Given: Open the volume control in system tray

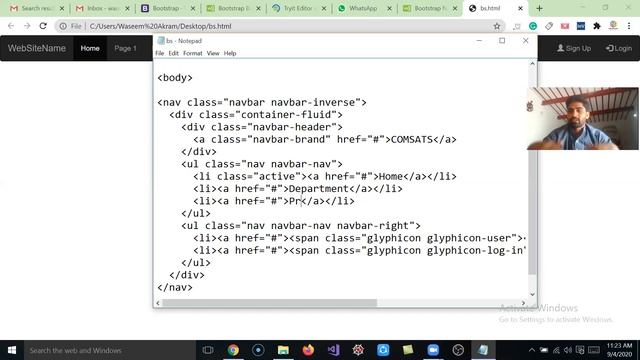Looking at the screenshot, I should (x=568, y=350).
